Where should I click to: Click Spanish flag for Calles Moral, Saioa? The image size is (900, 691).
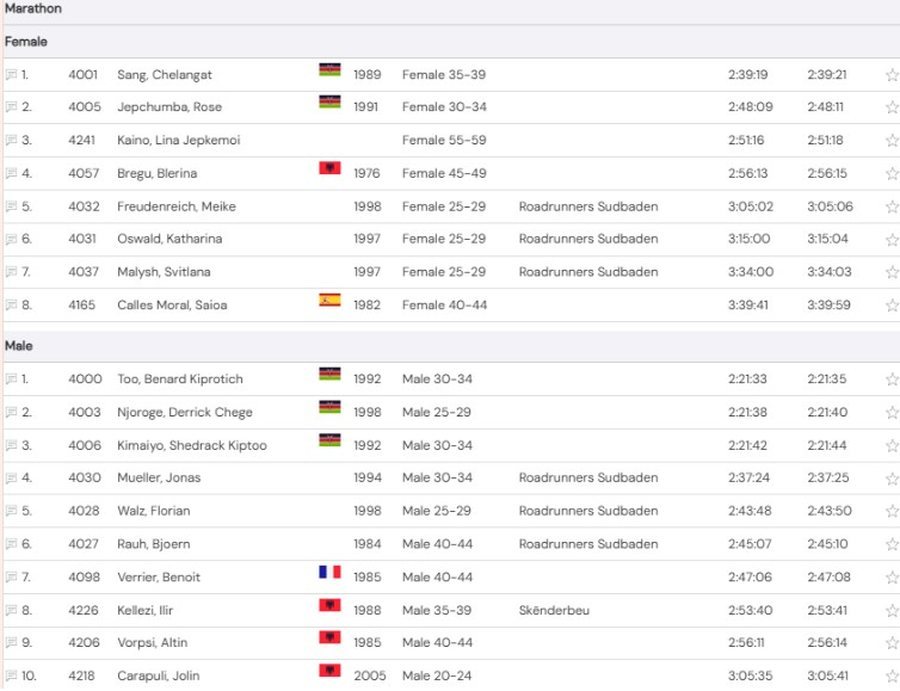pyautogui.click(x=330, y=300)
